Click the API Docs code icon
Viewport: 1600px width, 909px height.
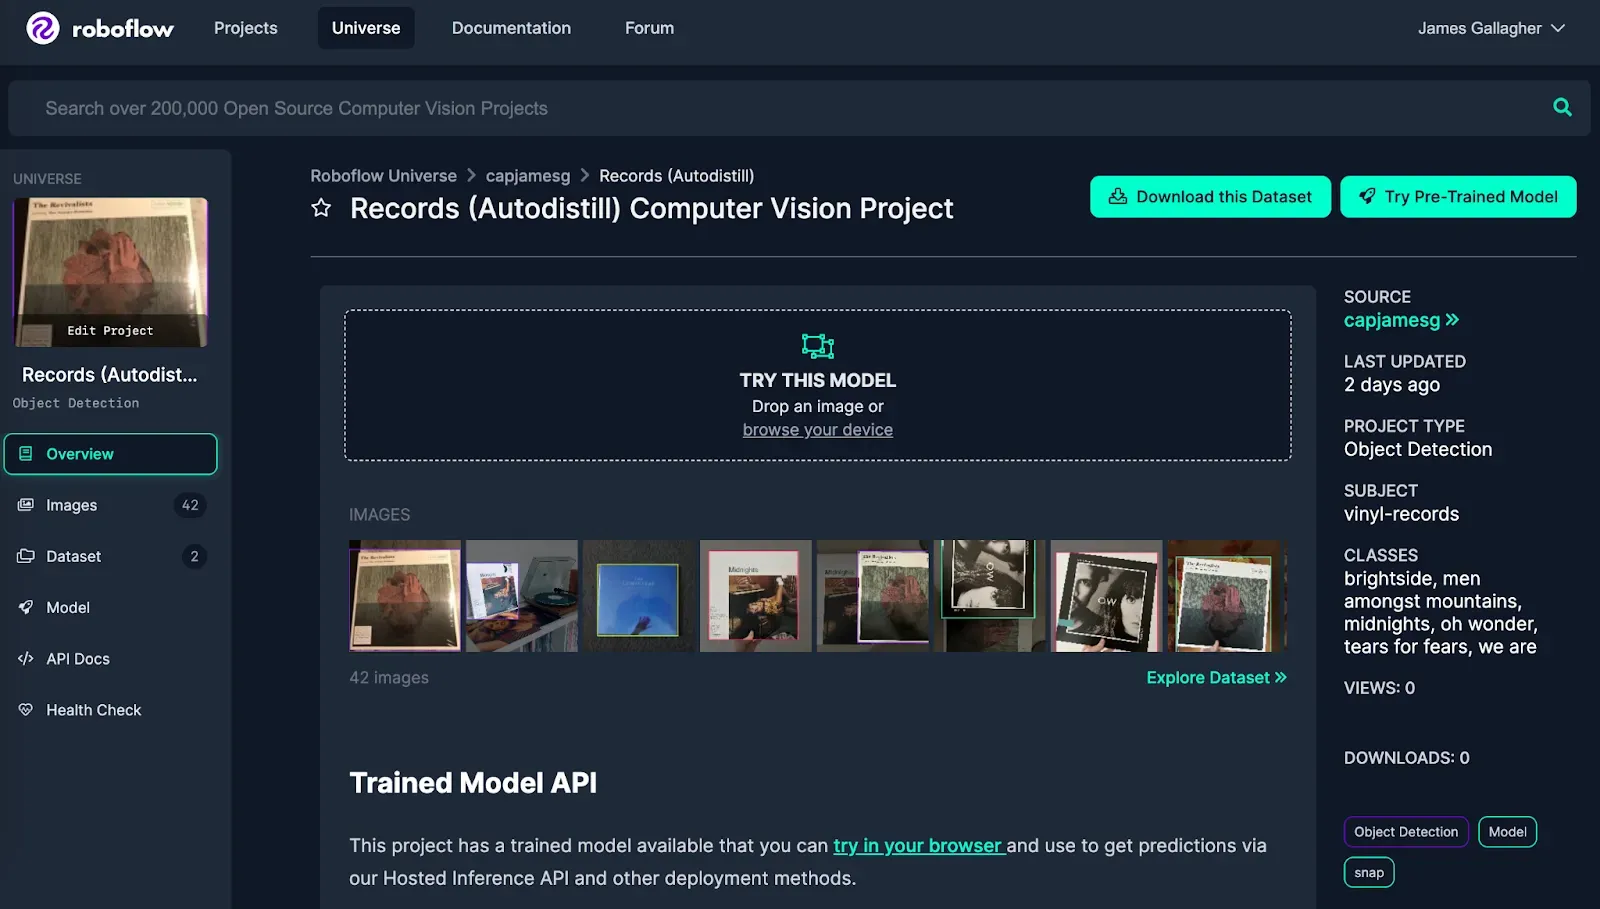point(26,658)
